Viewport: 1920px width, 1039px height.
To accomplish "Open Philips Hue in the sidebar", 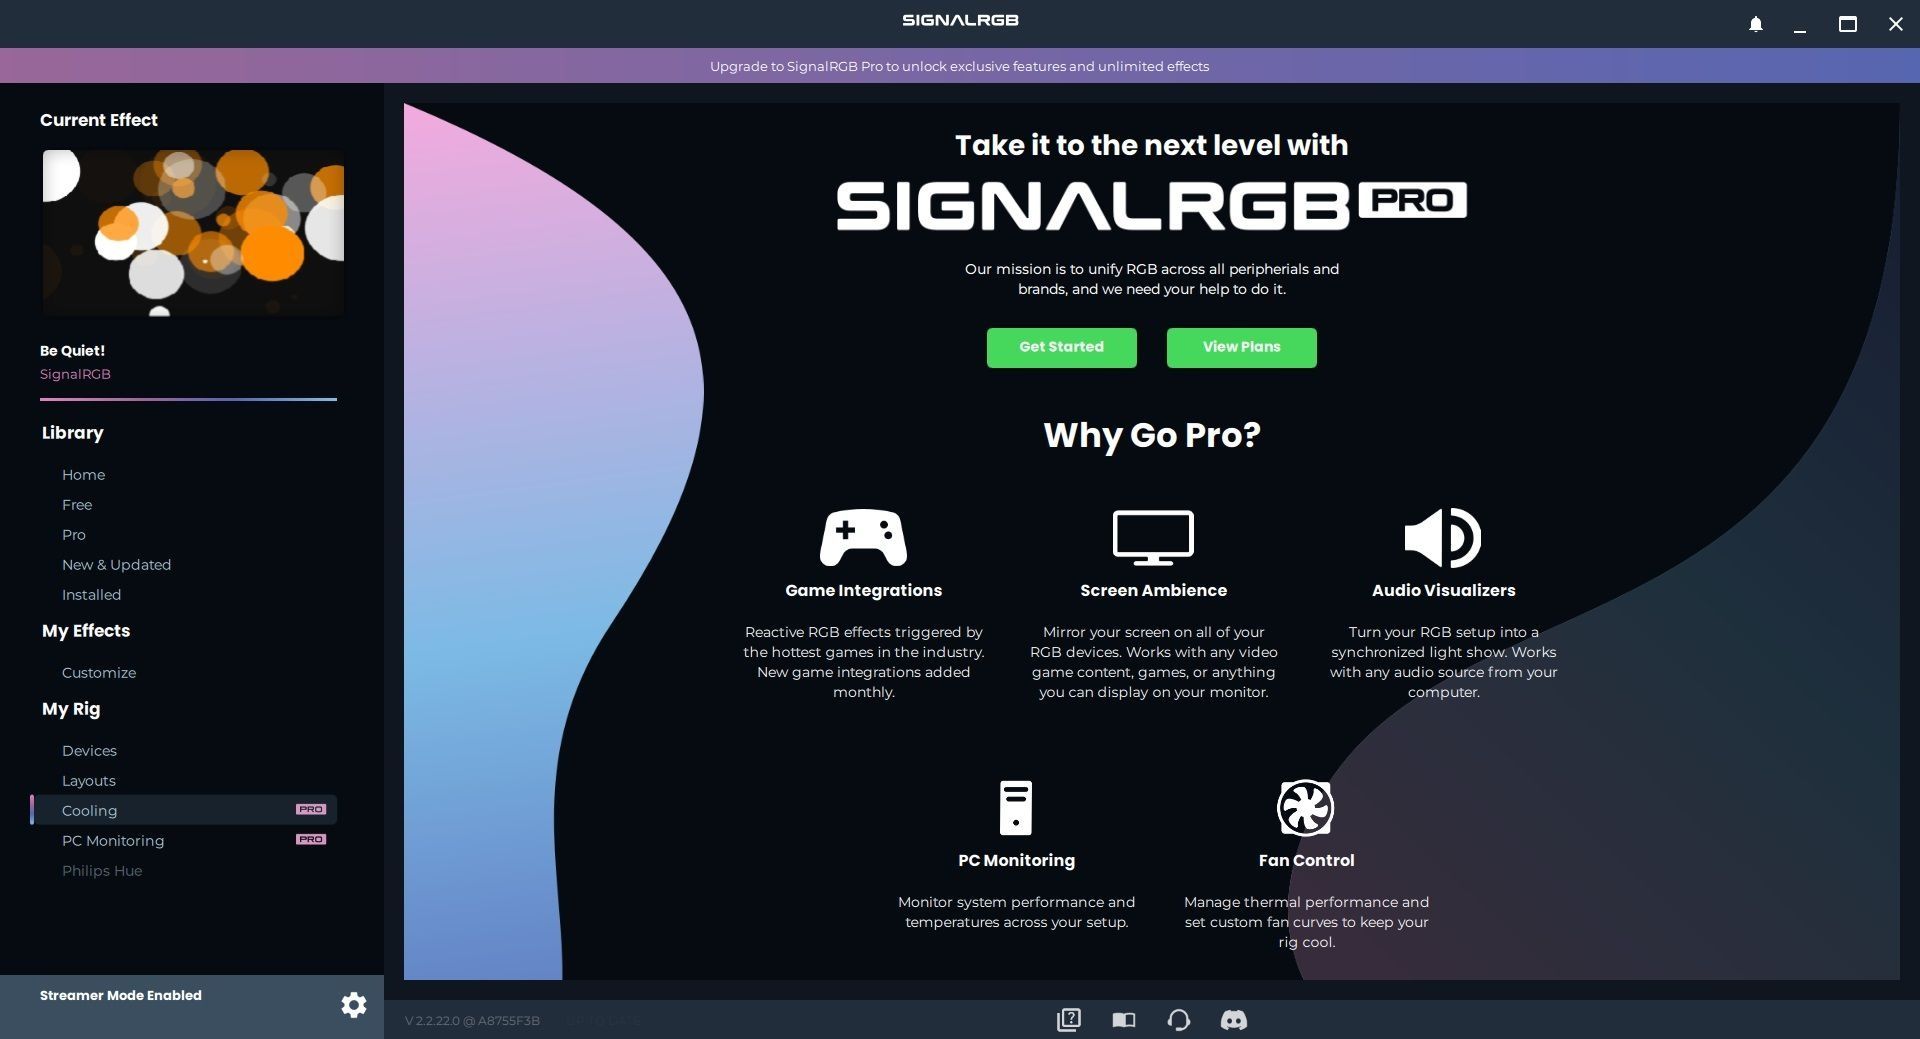I will point(102,871).
